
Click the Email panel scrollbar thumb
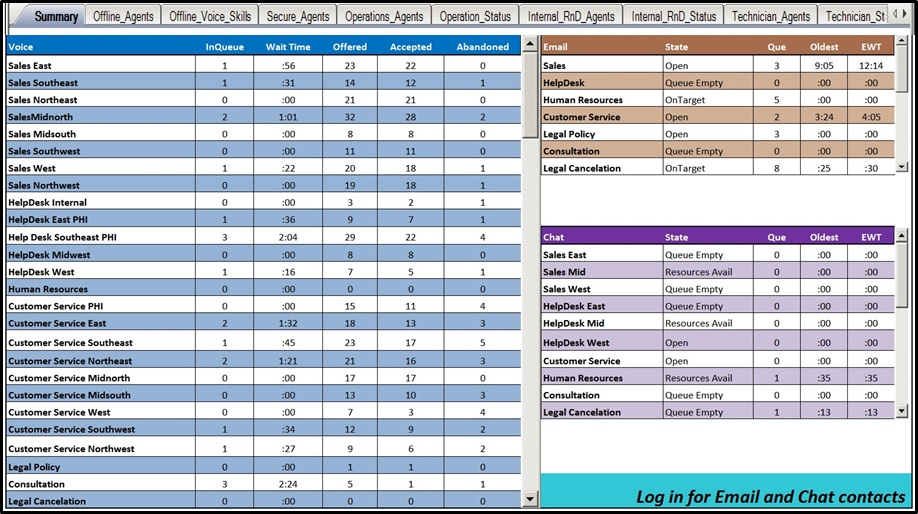coord(902,70)
